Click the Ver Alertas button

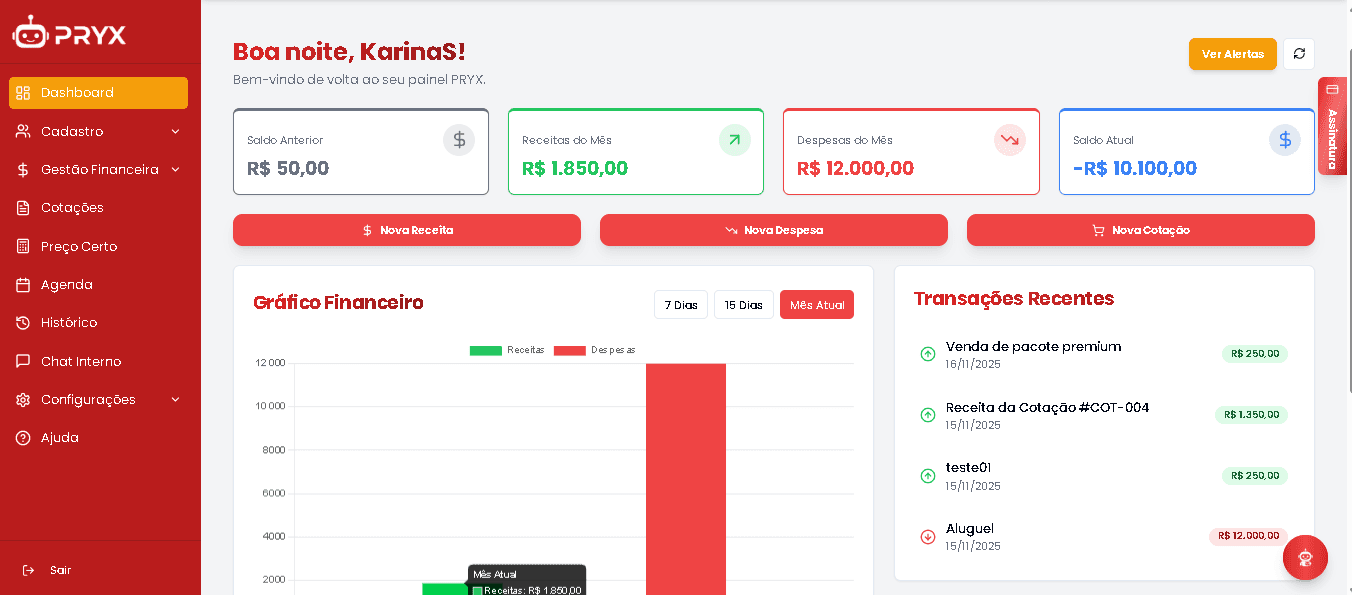1232,53
